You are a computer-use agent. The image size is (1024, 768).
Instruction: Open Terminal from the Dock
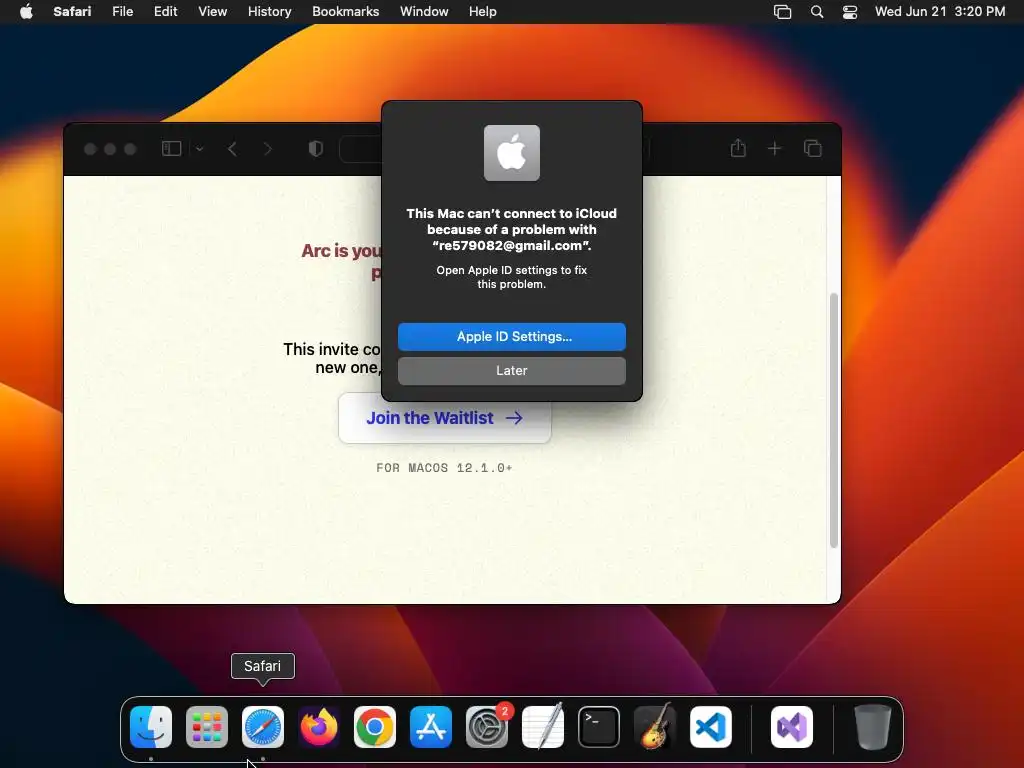[x=599, y=727]
